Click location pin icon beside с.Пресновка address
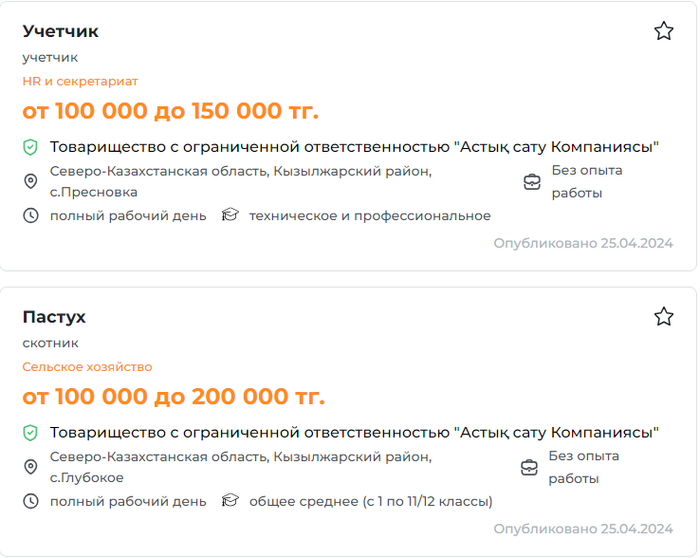Image resolution: width=700 pixels, height=558 pixels. (31, 181)
